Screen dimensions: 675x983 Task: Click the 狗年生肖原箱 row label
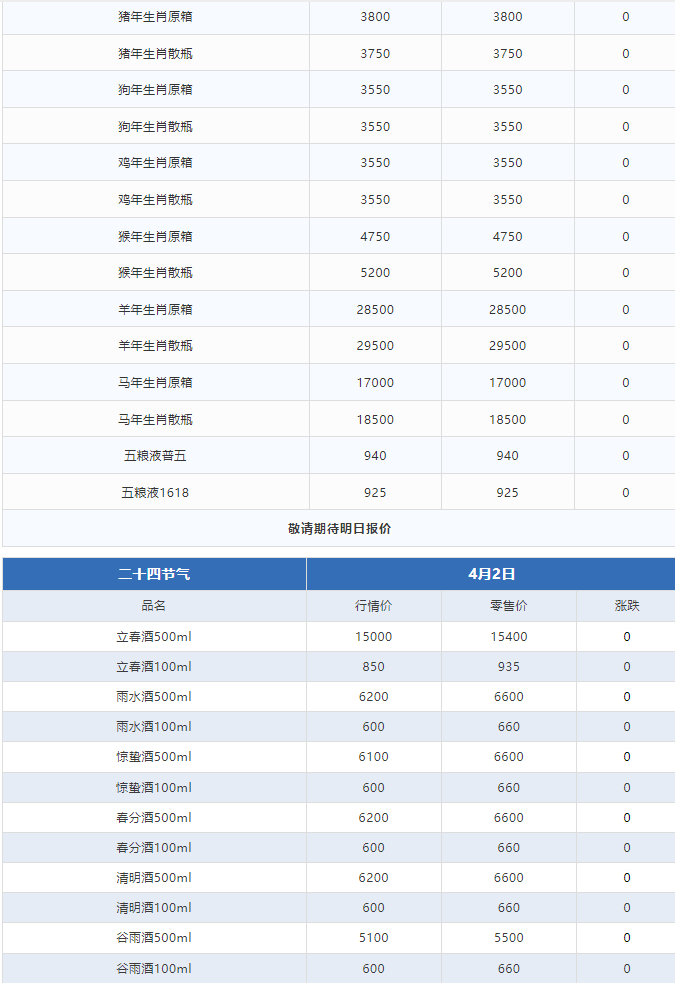click(x=155, y=90)
